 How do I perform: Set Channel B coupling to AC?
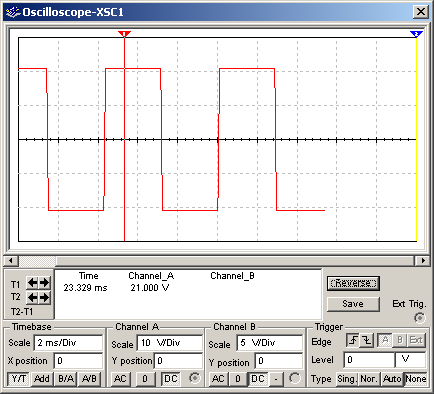tap(218, 379)
